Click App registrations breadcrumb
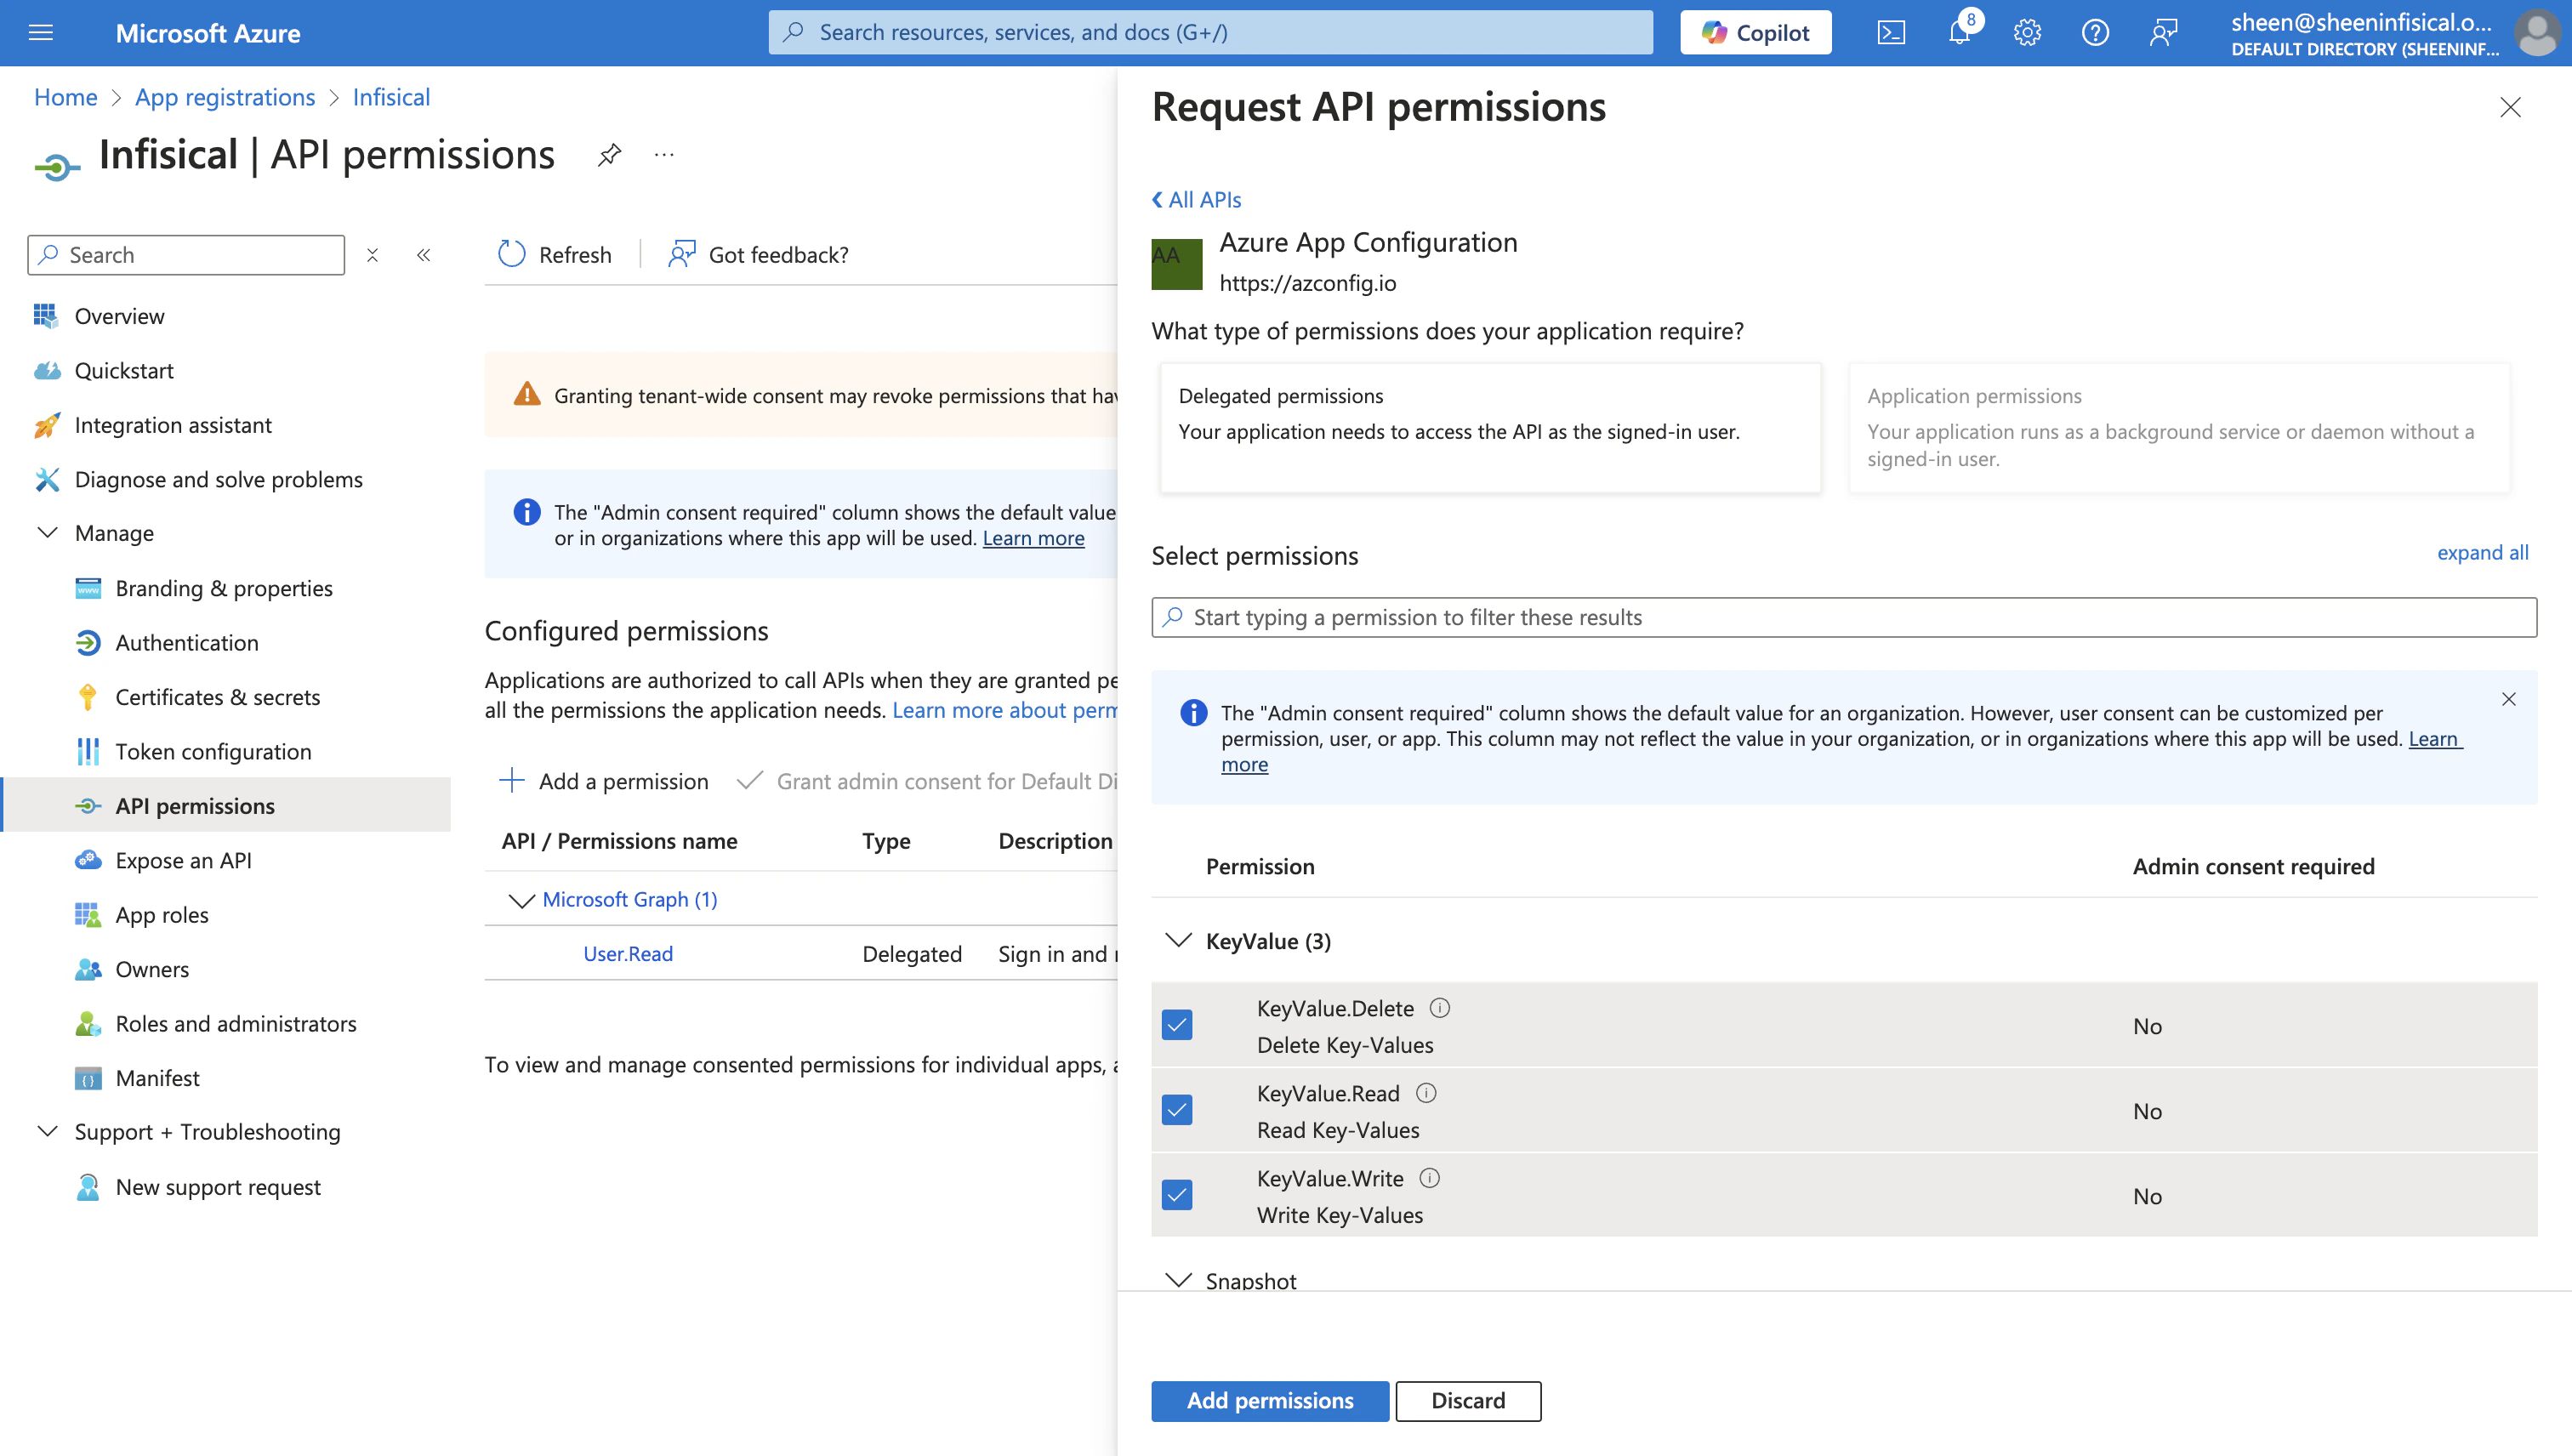Image resolution: width=2572 pixels, height=1456 pixels. (225, 97)
